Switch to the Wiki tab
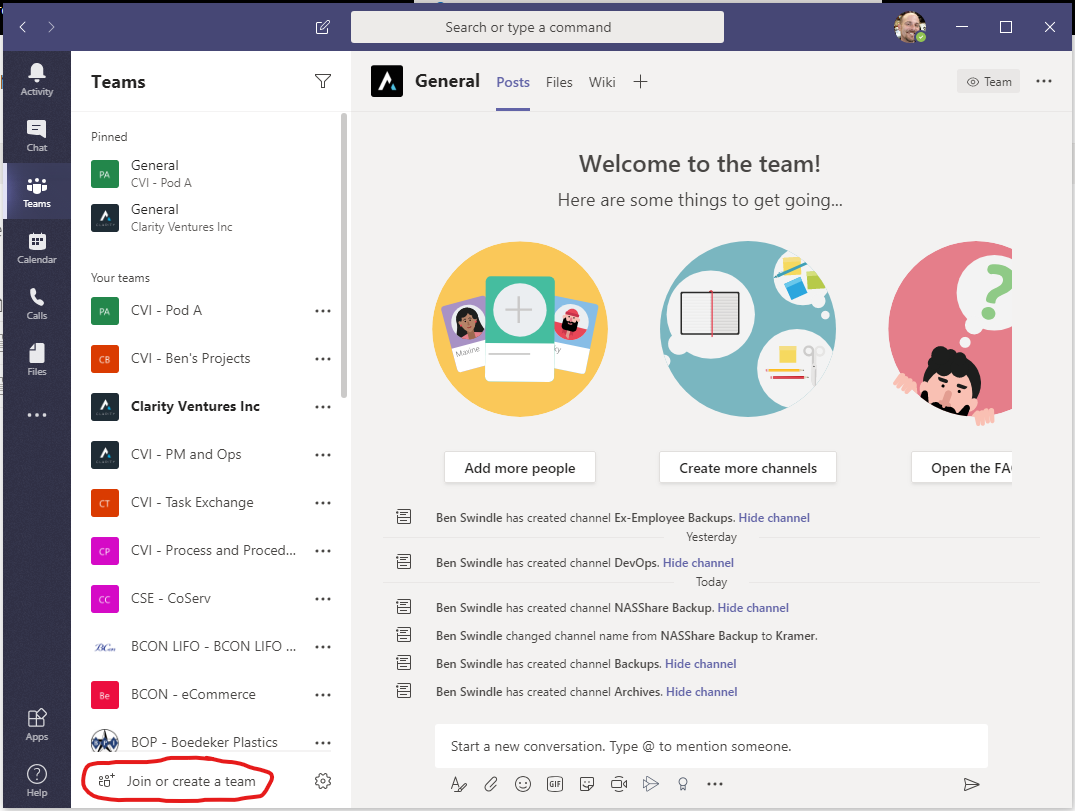 pyautogui.click(x=602, y=82)
